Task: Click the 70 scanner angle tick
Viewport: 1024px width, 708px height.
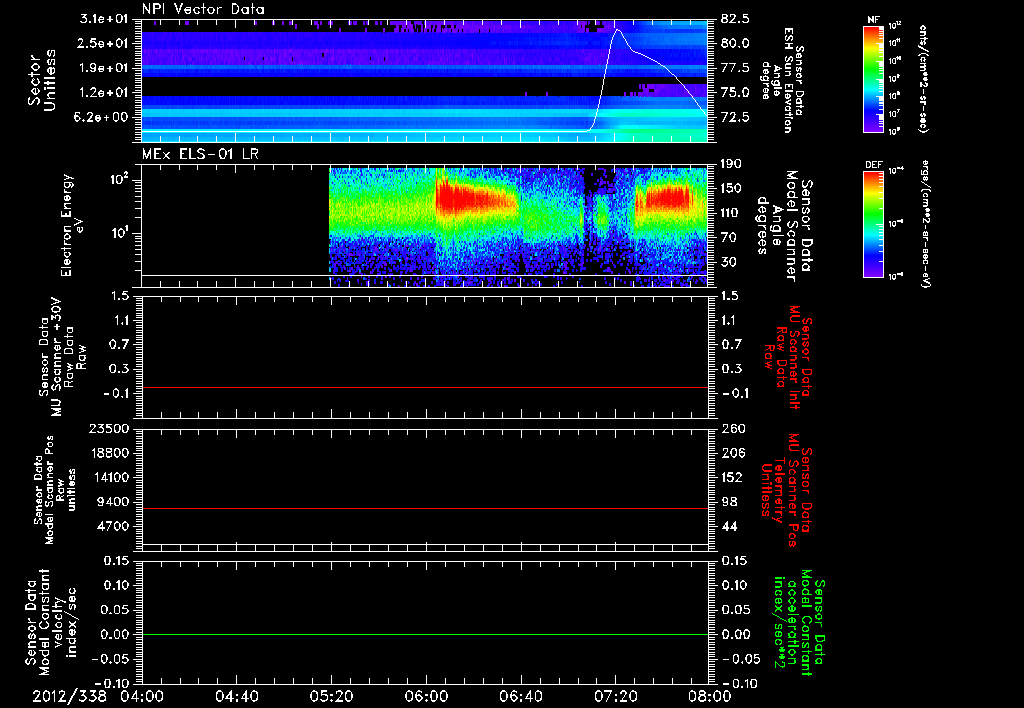Action: point(728,237)
